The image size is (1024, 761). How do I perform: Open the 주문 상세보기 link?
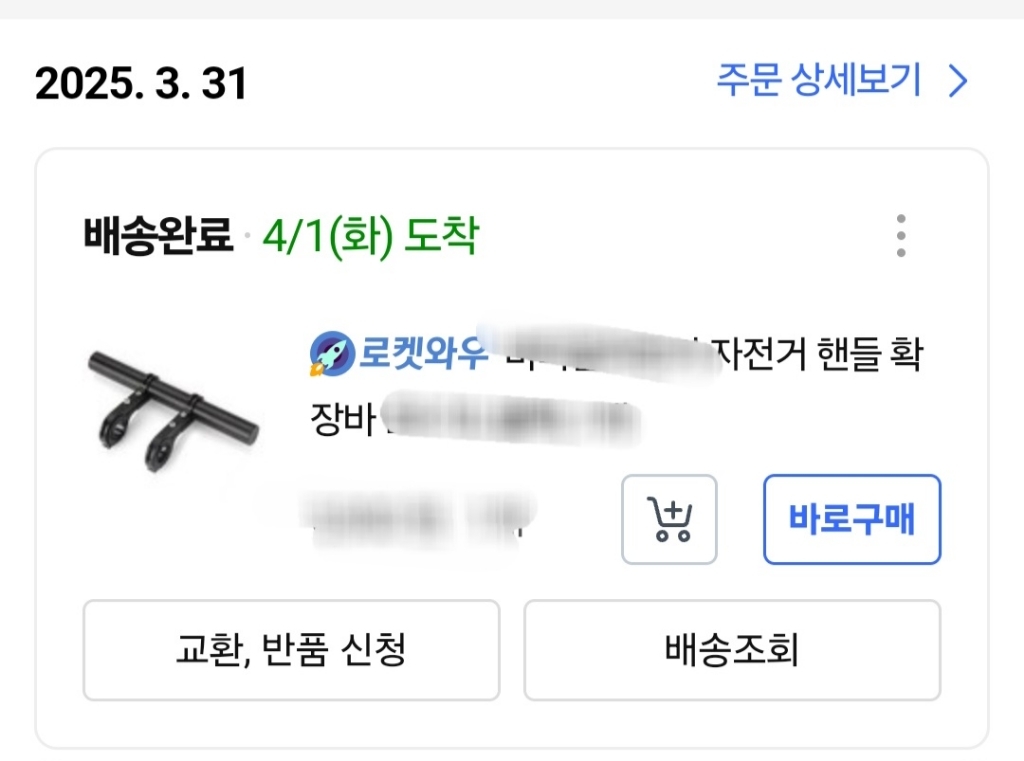pos(818,80)
